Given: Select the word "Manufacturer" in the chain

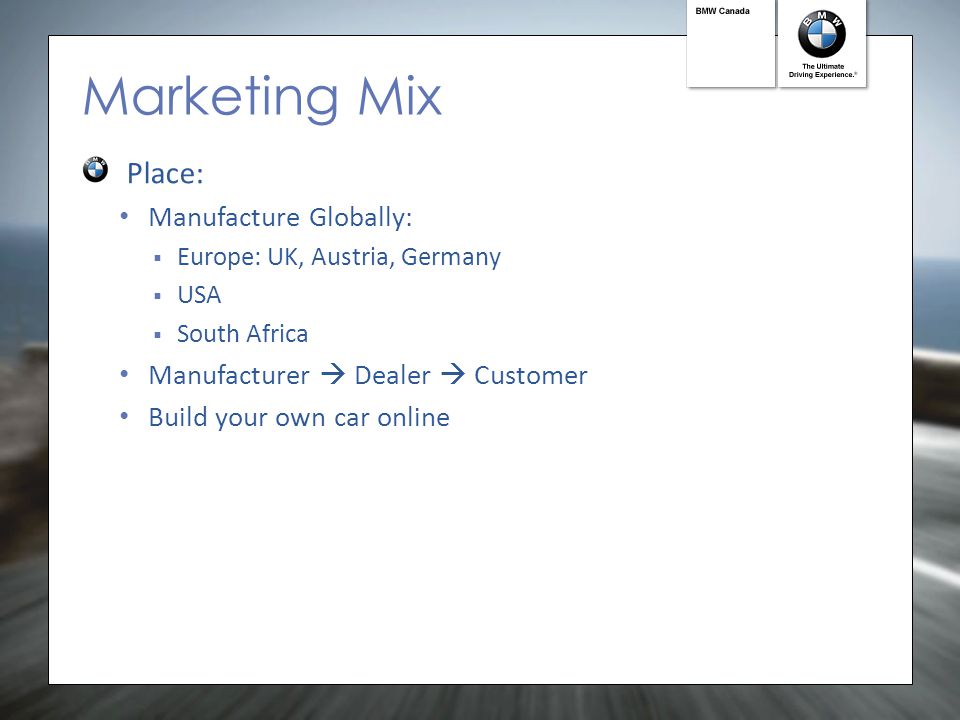Looking at the screenshot, I should (x=229, y=375).
